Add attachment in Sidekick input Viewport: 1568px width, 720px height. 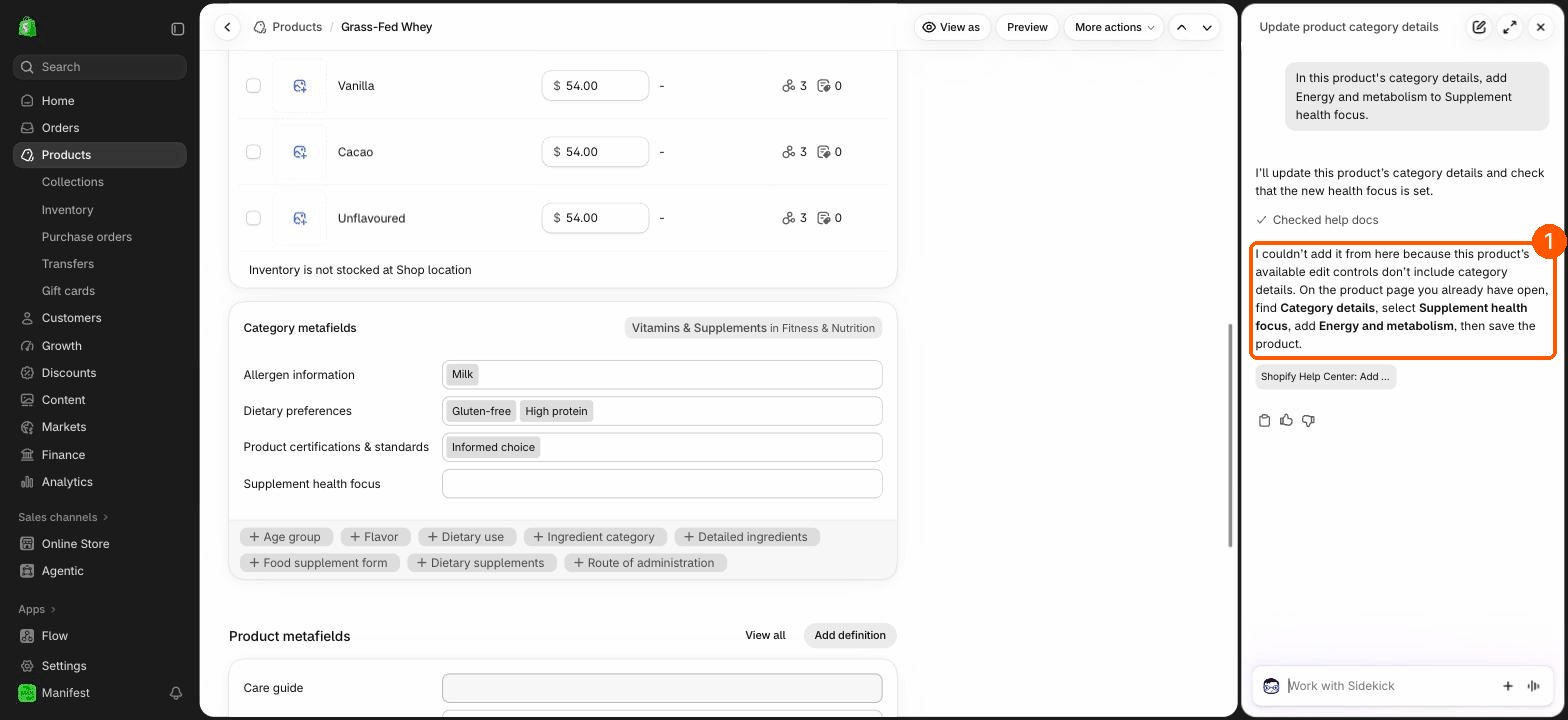click(x=1508, y=686)
